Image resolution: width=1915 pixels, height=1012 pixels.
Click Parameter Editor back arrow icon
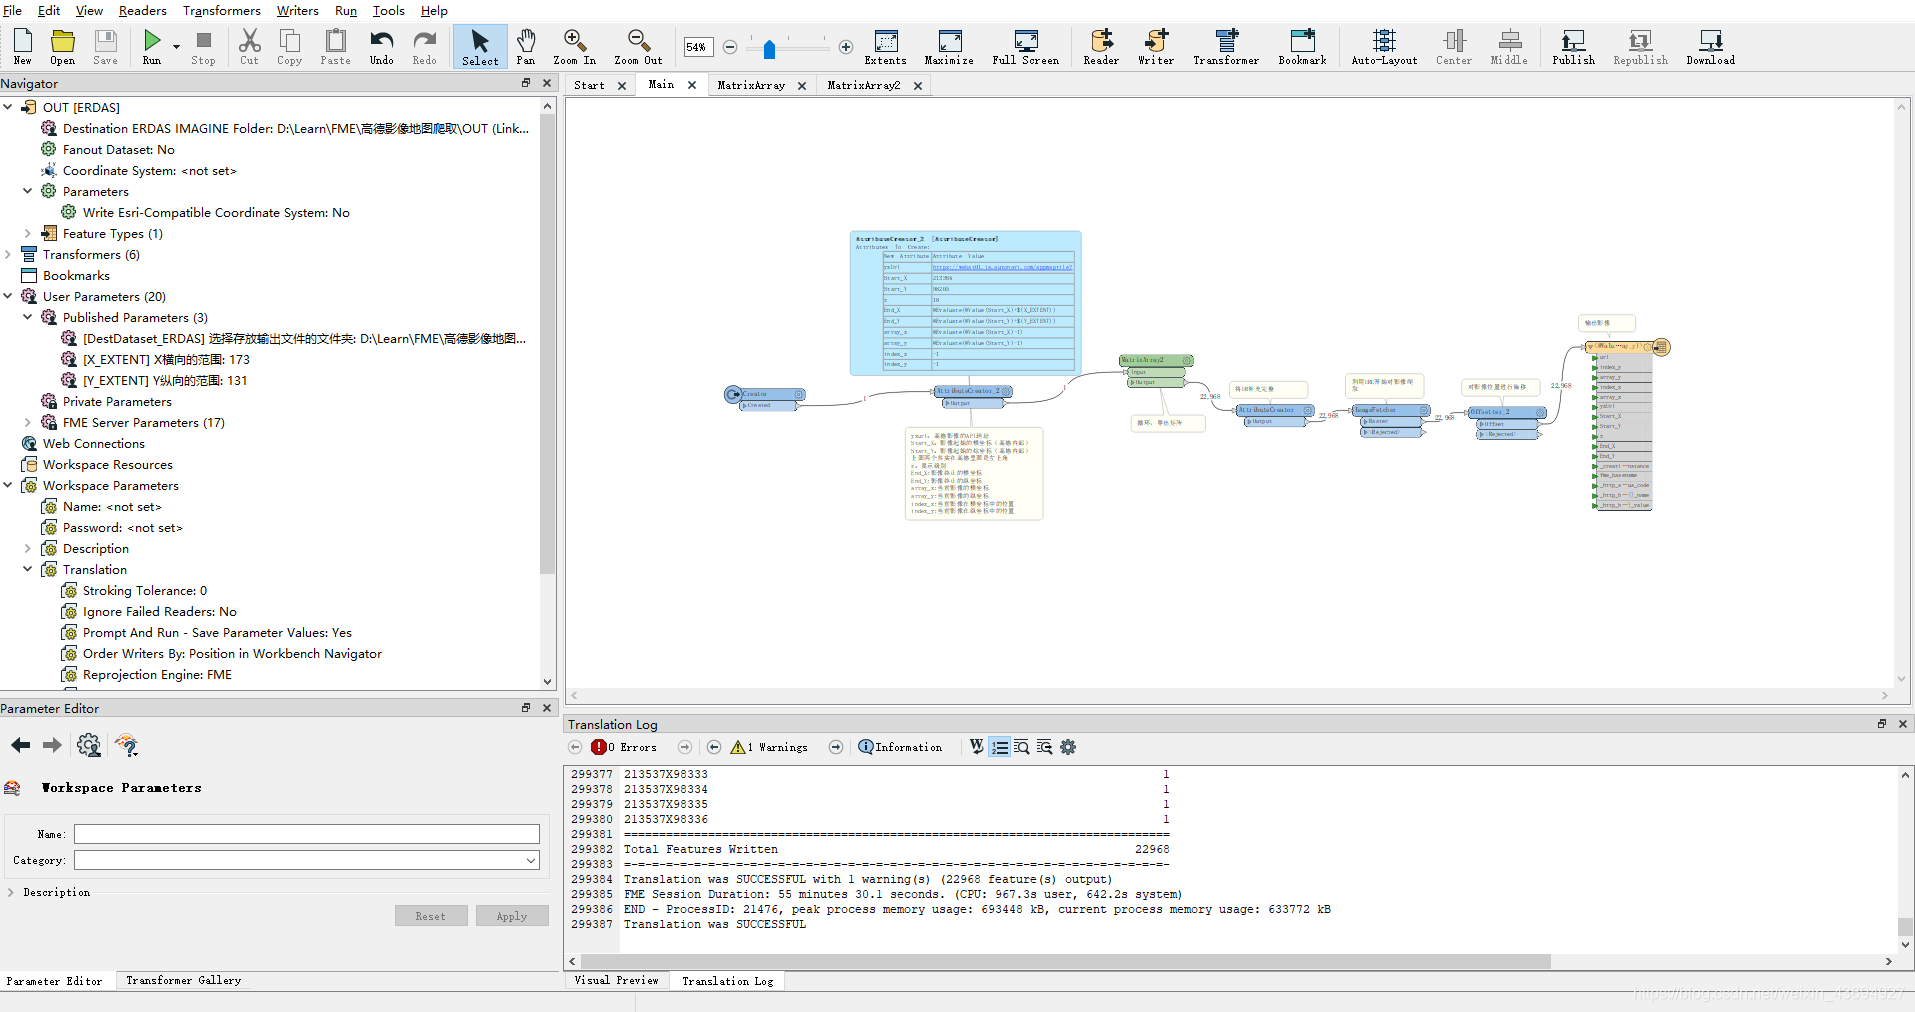pos(21,745)
